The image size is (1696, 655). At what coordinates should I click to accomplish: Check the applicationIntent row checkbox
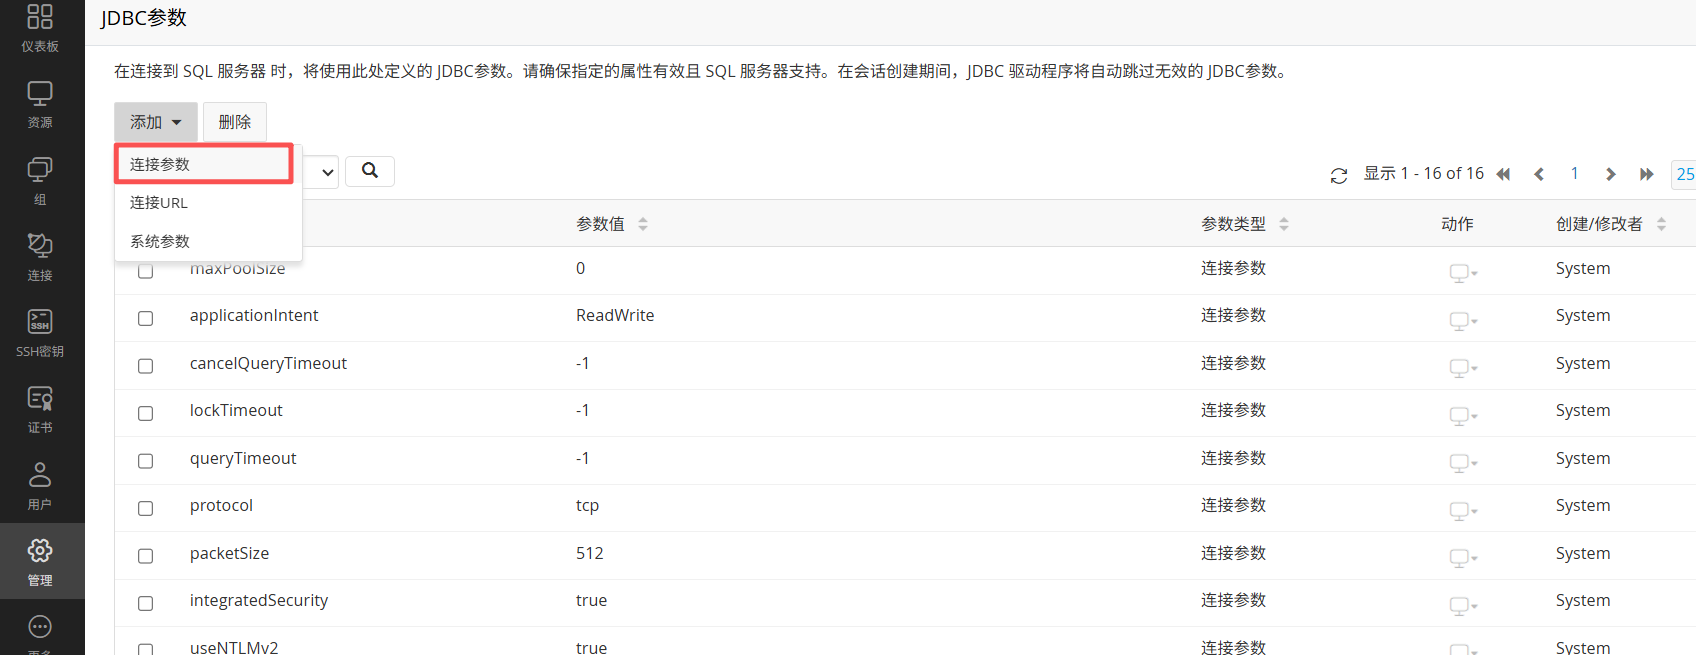[x=146, y=318]
